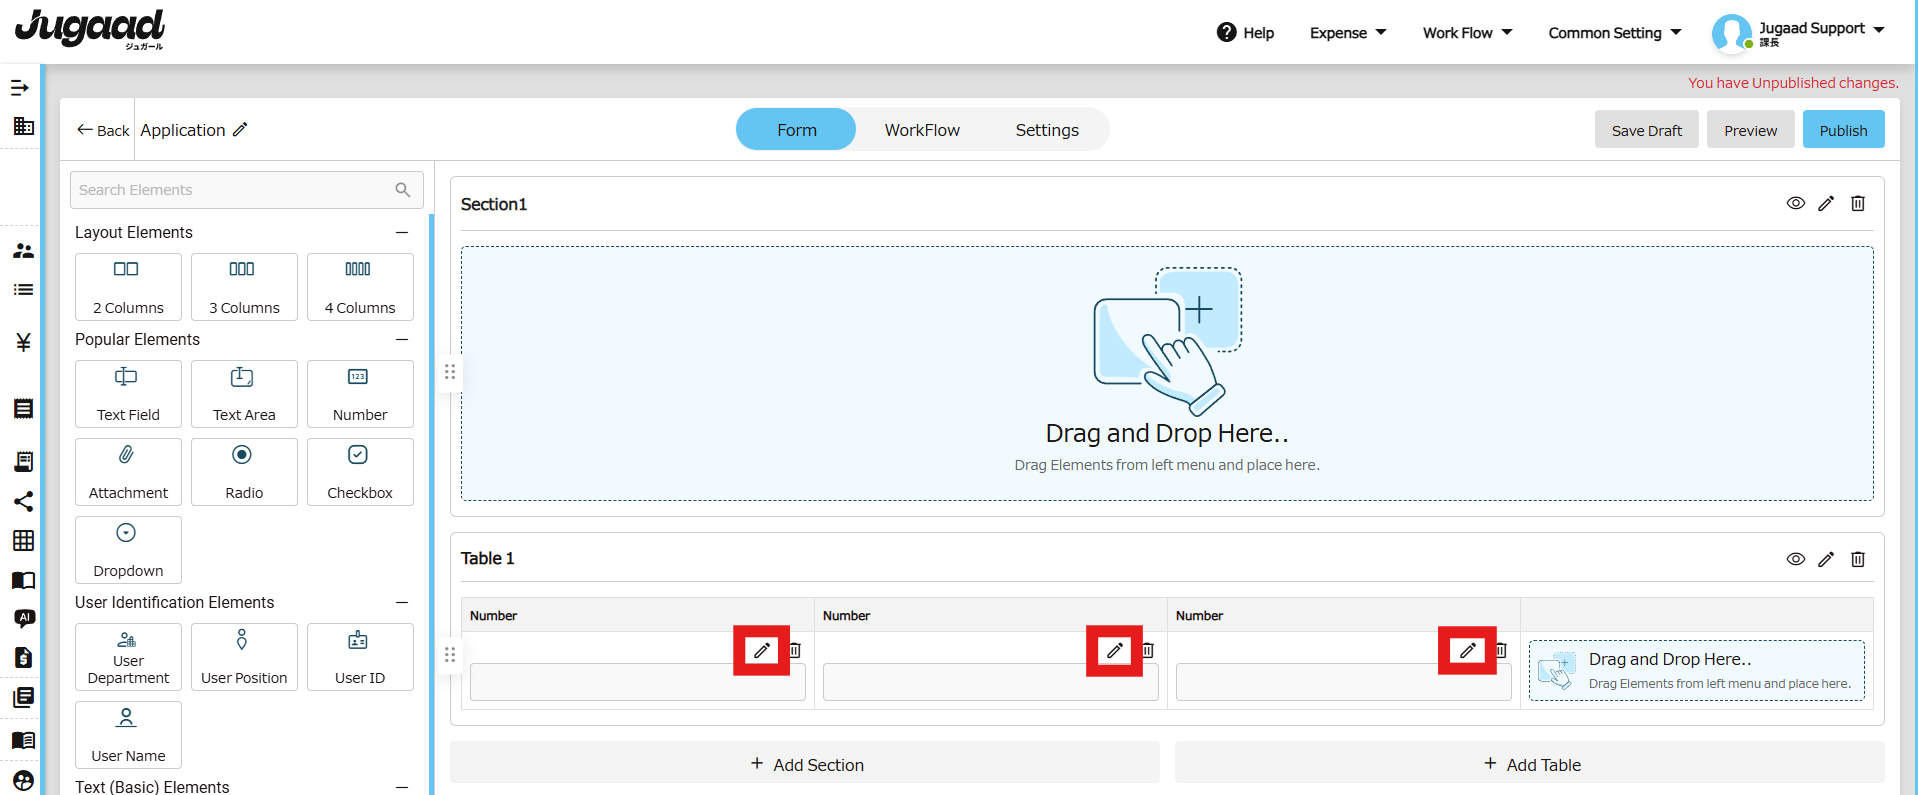Toggle Table 1 visibility using the eye icon
The image size is (1918, 795).
tap(1795, 559)
